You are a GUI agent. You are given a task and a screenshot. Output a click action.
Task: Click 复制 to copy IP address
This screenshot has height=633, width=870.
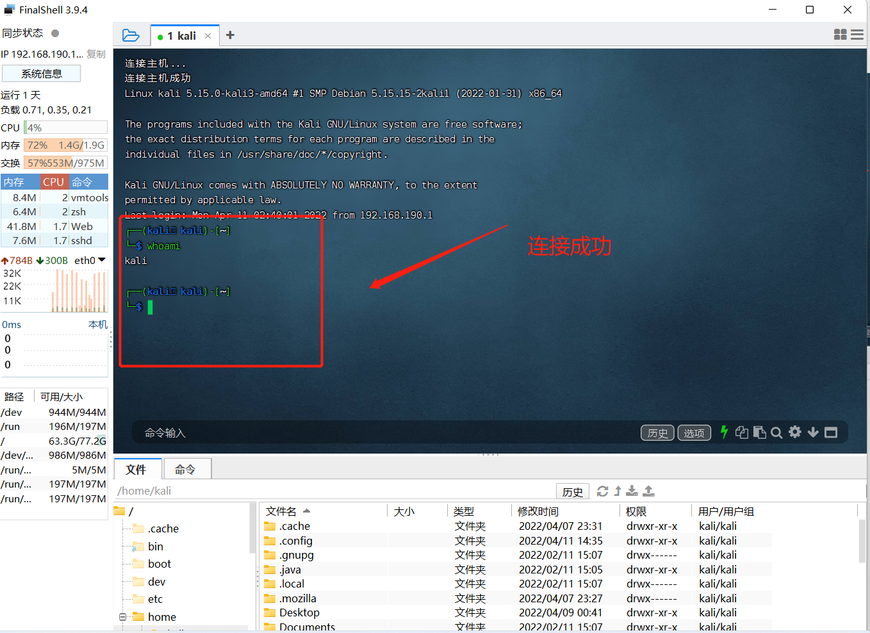click(x=96, y=54)
